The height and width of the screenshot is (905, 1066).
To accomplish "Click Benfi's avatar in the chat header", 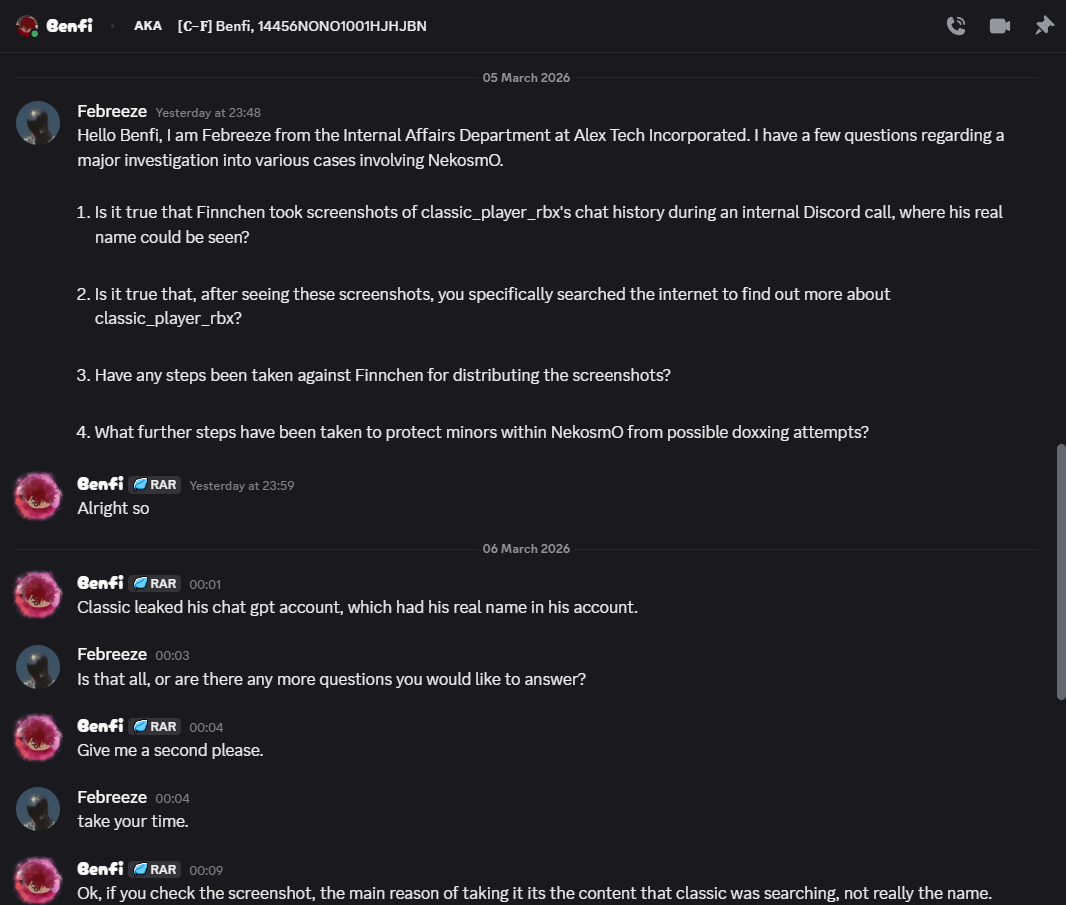I will (28, 26).
